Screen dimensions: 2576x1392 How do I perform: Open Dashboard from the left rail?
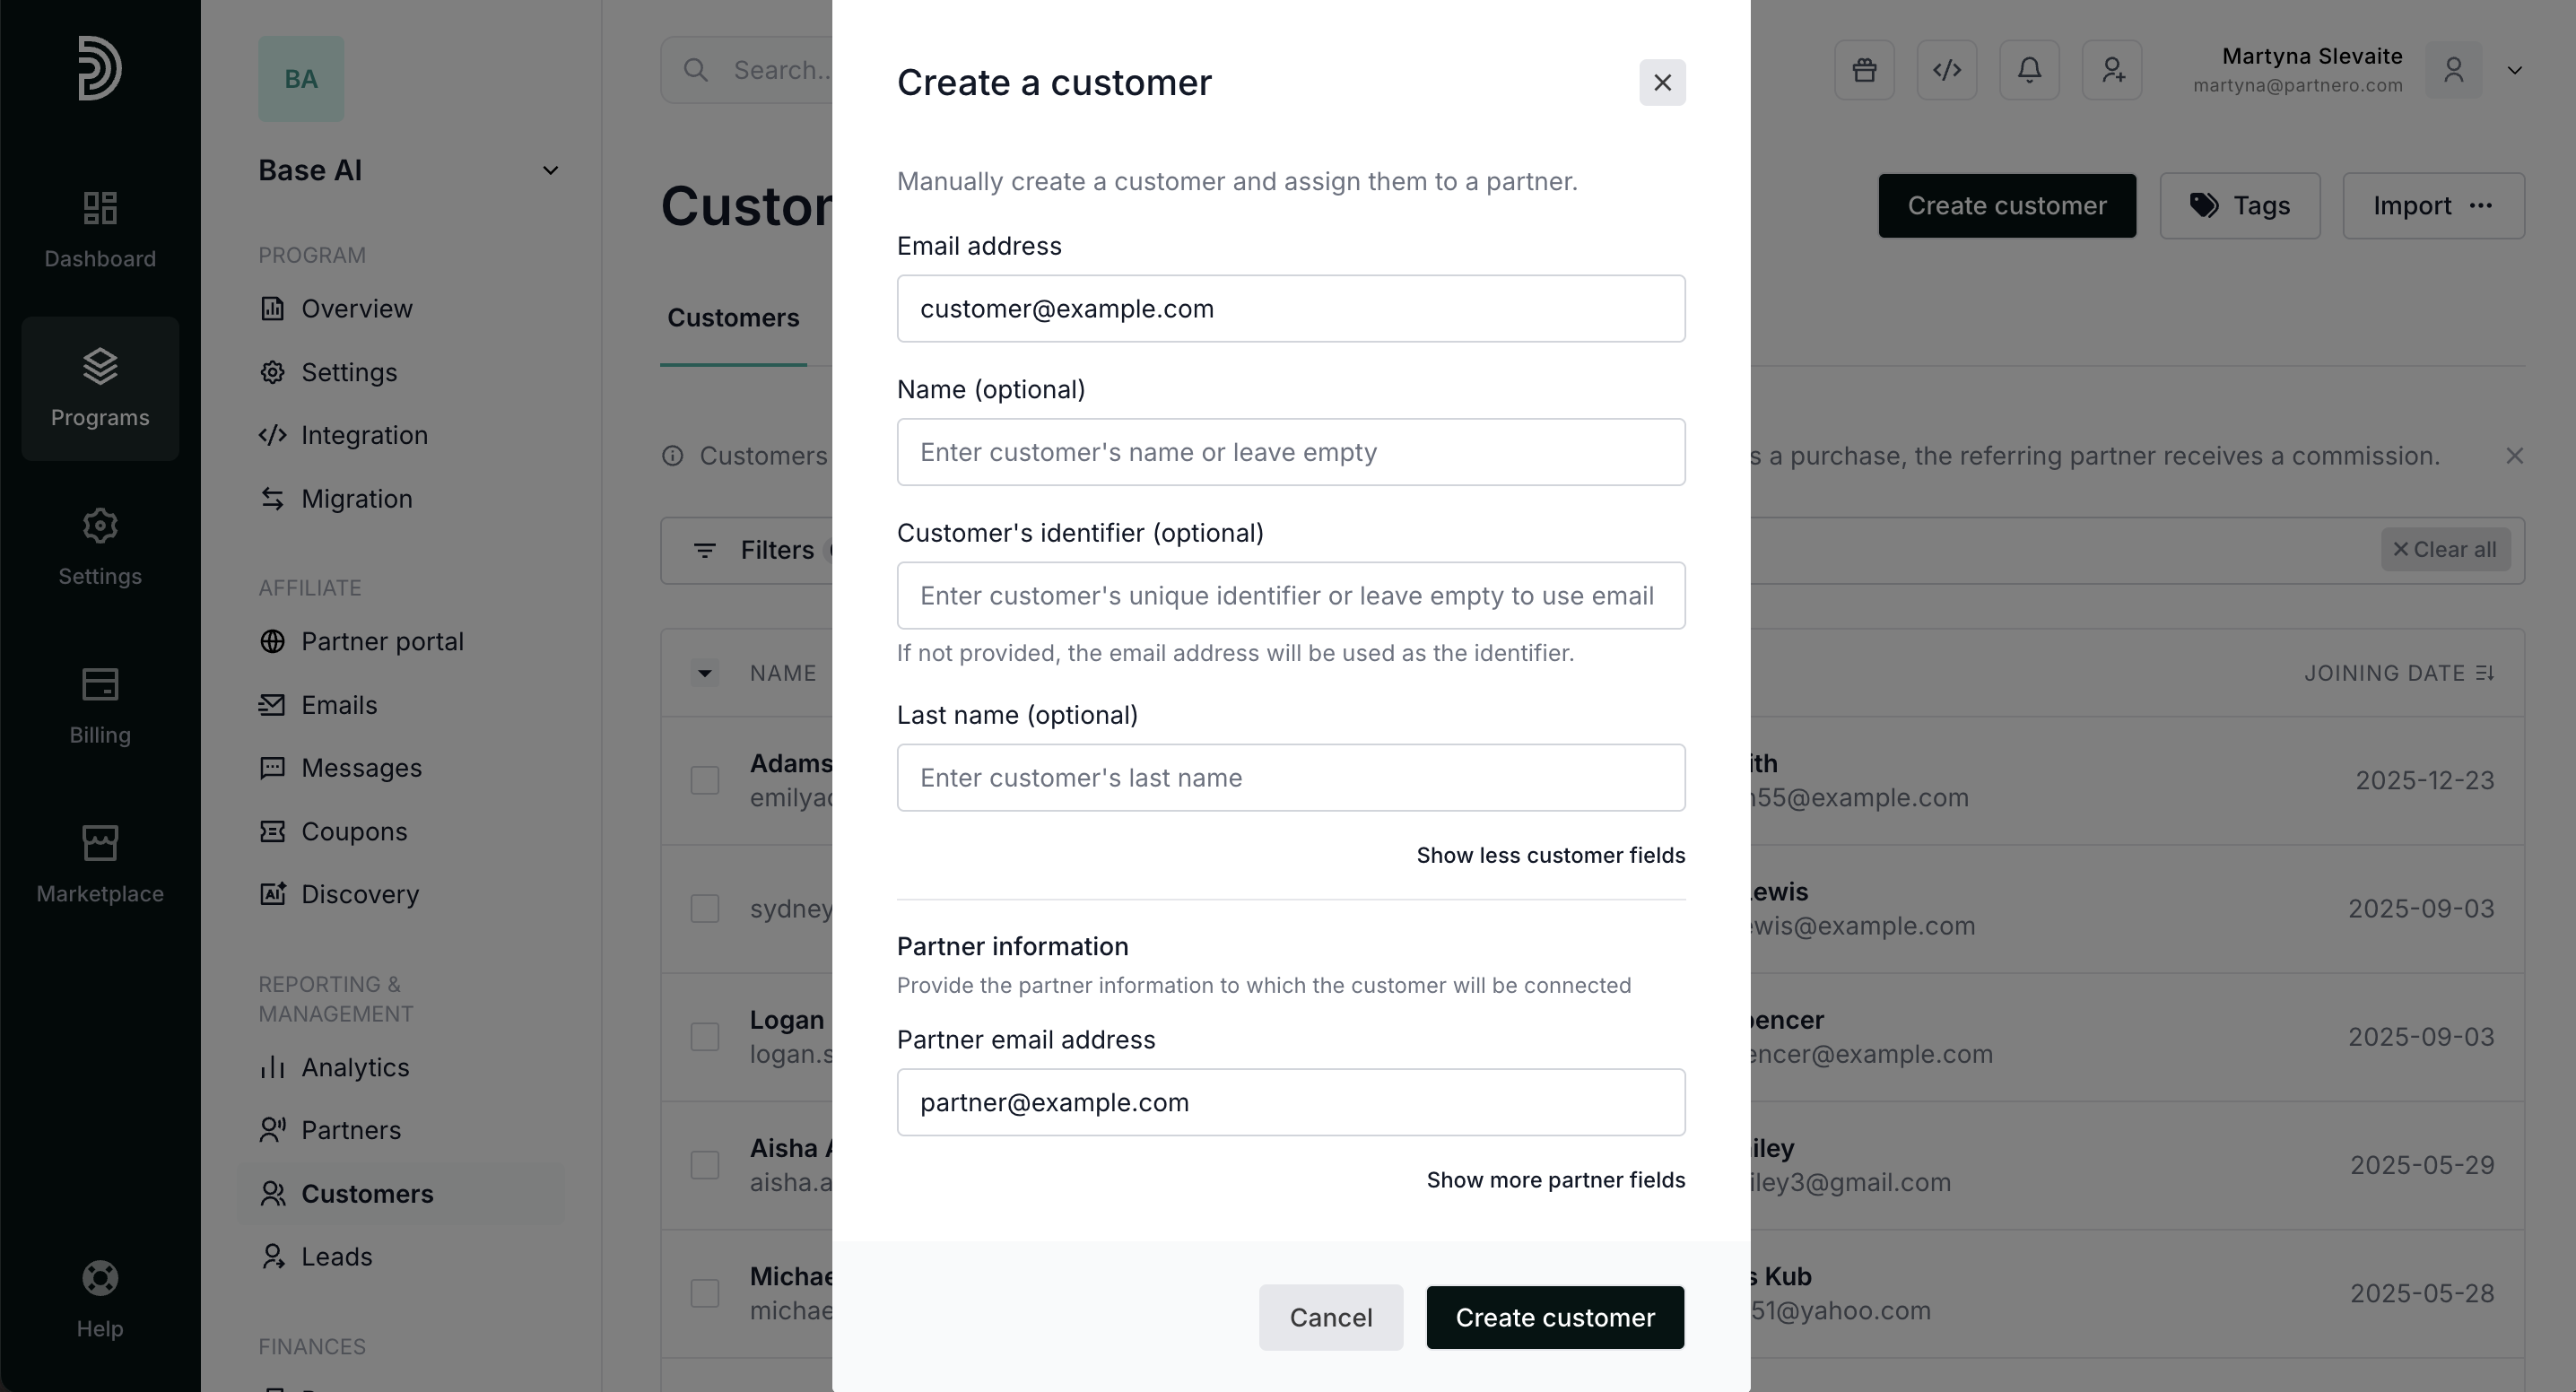(x=100, y=229)
